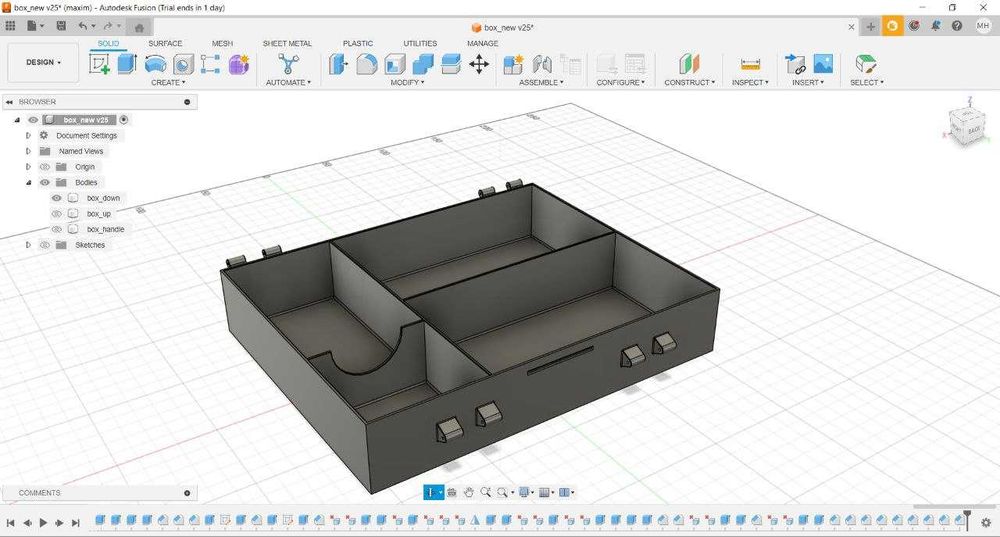The height and width of the screenshot is (537, 1000).
Task: Select the Move/Copy arrows tool
Action: tap(479, 64)
